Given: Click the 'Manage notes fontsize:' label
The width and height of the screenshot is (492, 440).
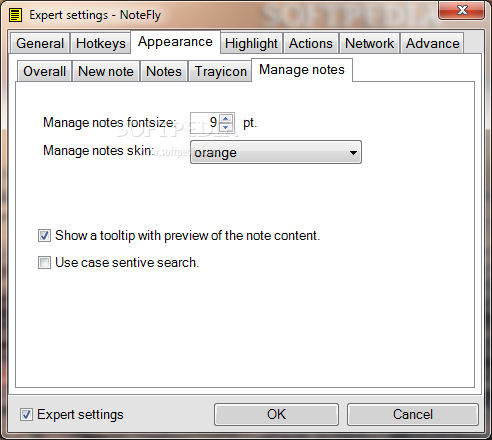Looking at the screenshot, I should 109,123.
